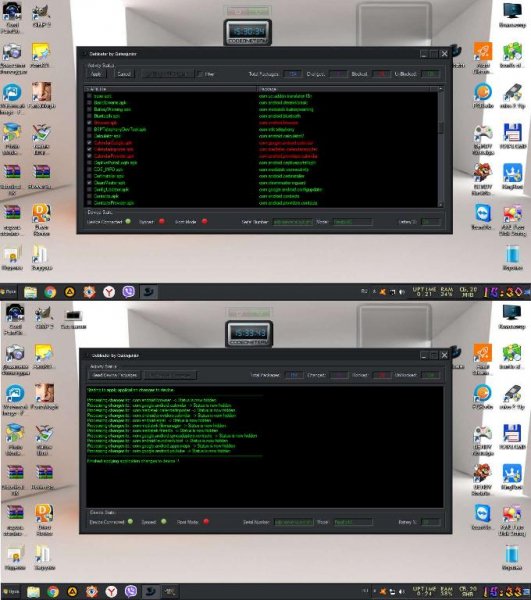Click red Root Mode indicator in log window
The width and height of the screenshot is (531, 600).
click(206, 522)
